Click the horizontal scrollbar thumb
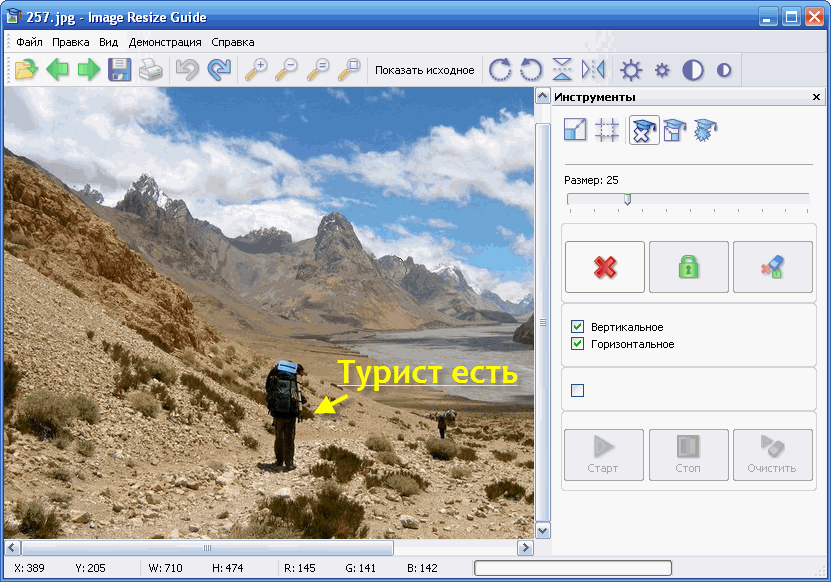This screenshot has width=831, height=582. 207,548
